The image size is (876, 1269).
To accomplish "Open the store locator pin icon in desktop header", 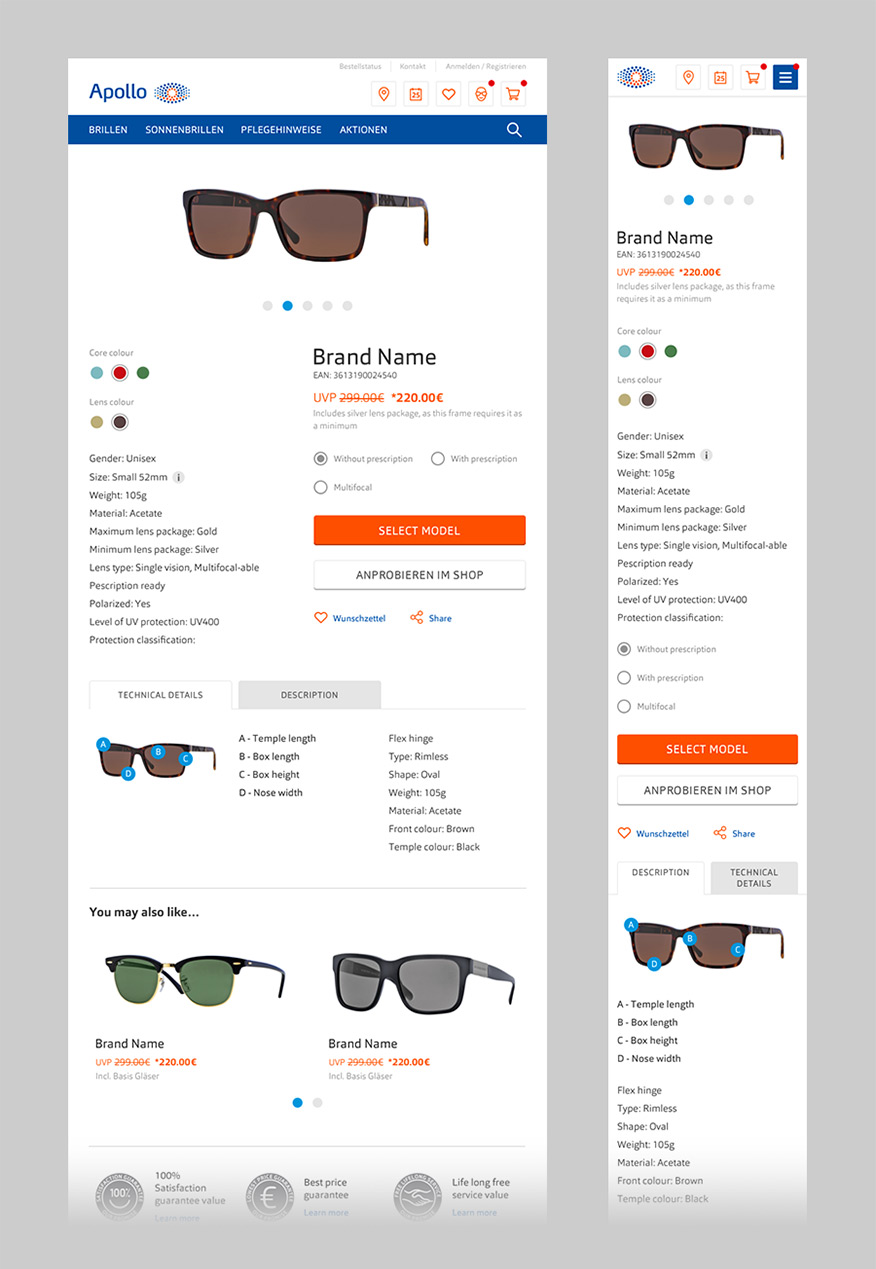I will (x=384, y=94).
